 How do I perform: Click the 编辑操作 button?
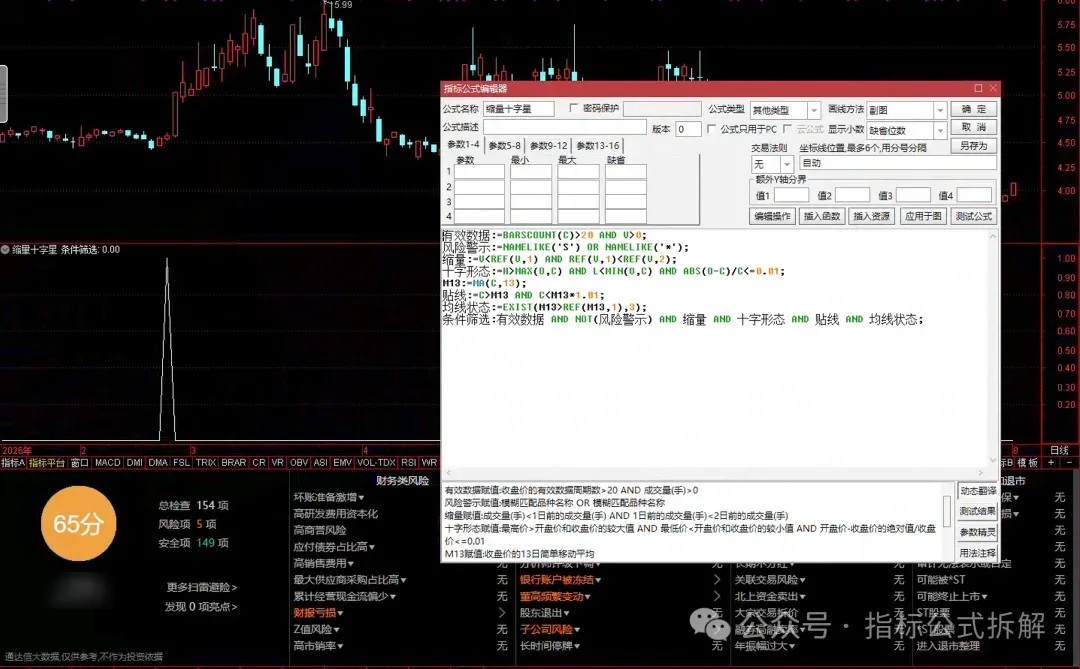(772, 216)
